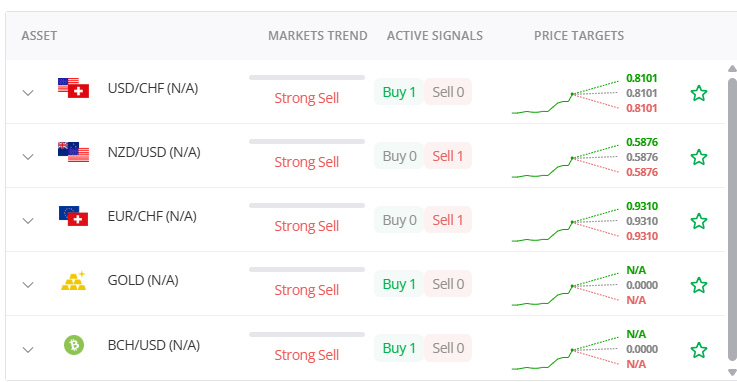The height and width of the screenshot is (382, 737).
Task: Open the BCH/USD row chevron
Action: point(28,350)
